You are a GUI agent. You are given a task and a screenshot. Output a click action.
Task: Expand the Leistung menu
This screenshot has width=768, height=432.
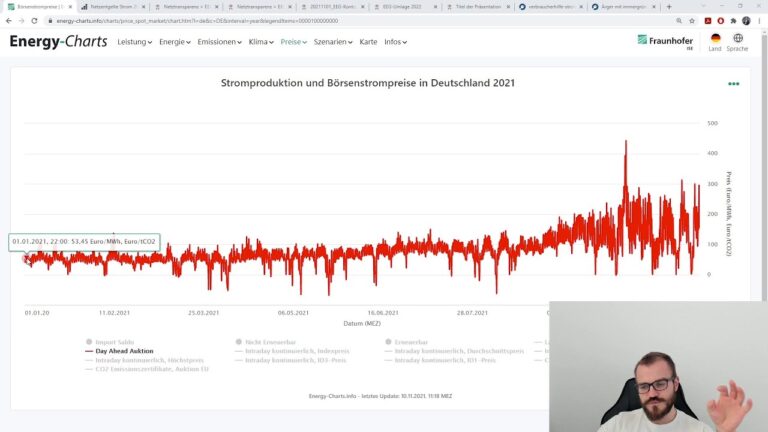[135, 42]
